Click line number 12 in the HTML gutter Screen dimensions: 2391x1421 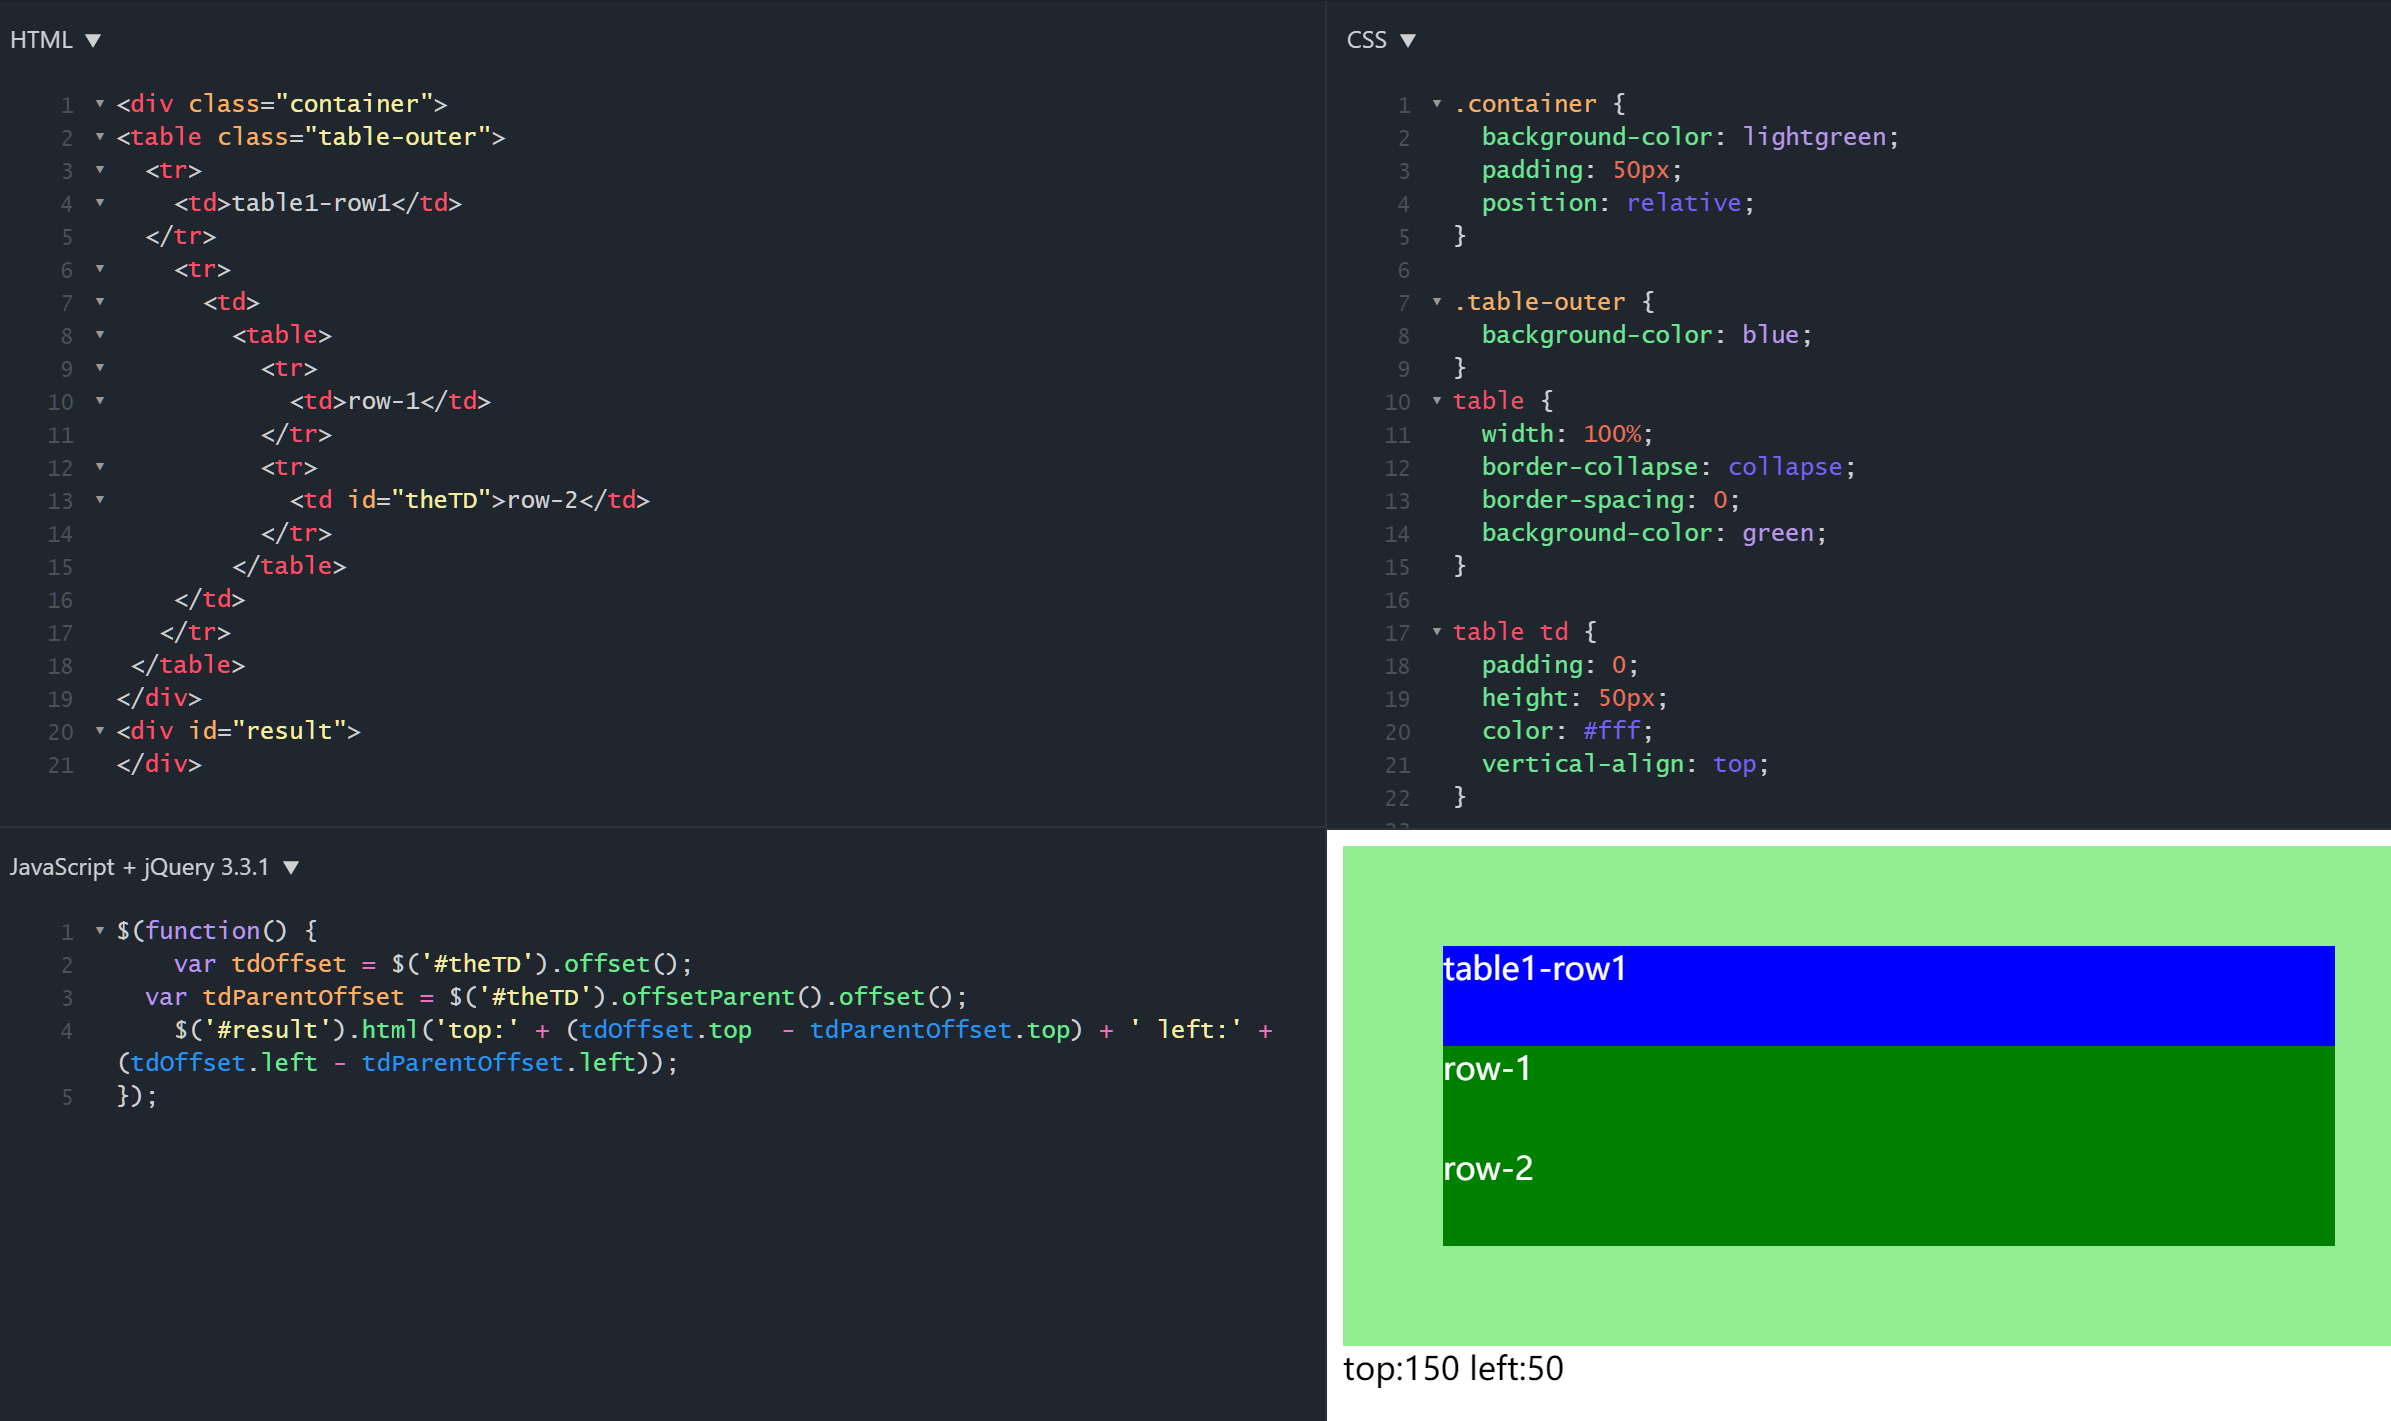[60, 468]
